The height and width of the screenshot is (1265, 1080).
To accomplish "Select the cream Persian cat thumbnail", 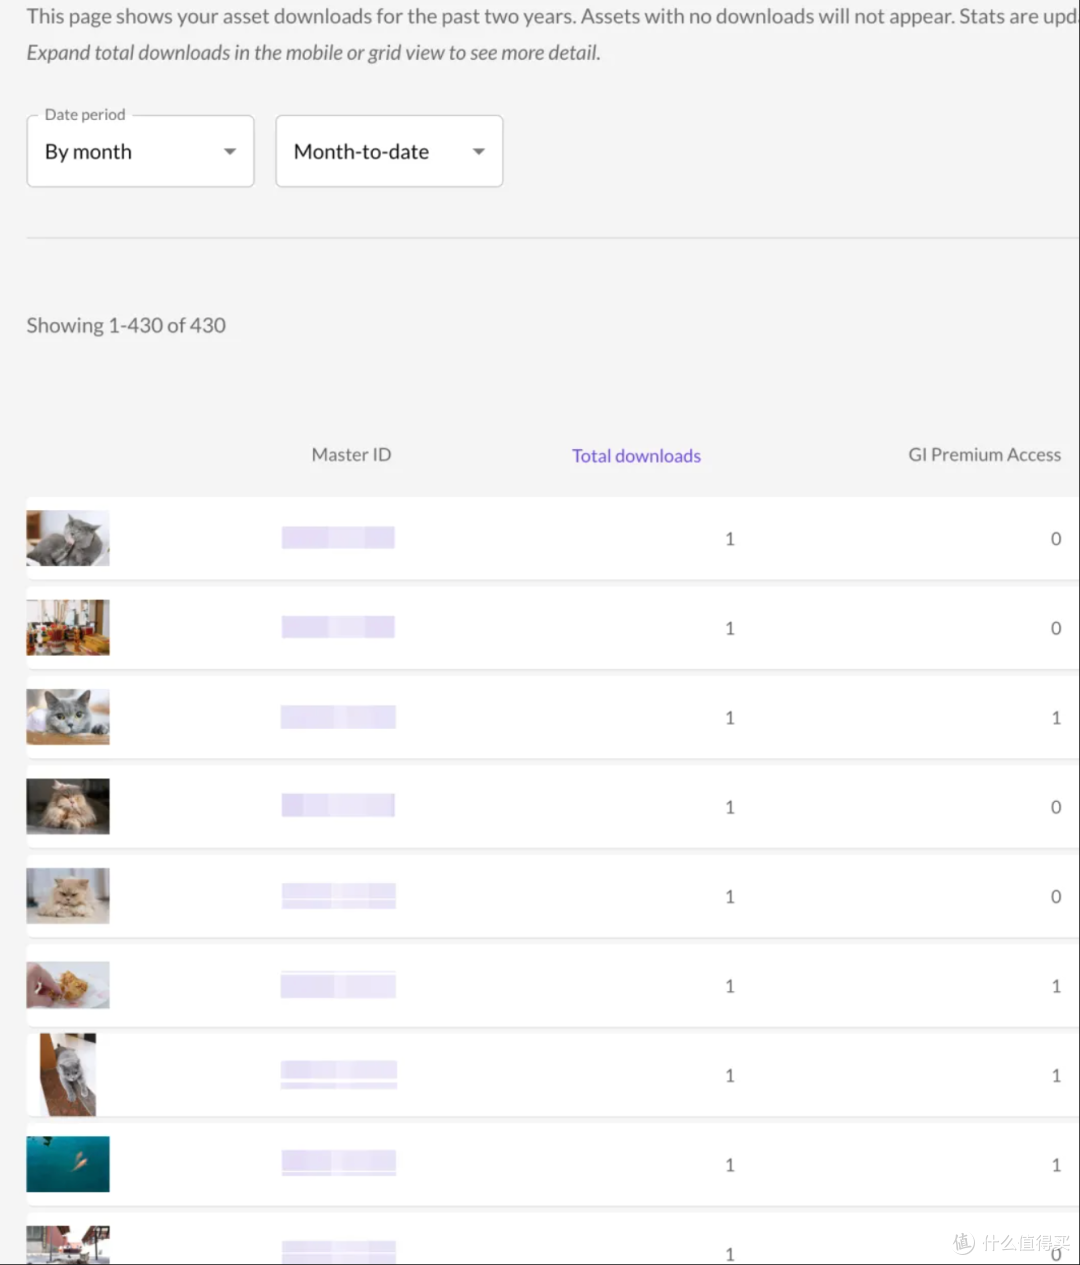I will coord(68,895).
